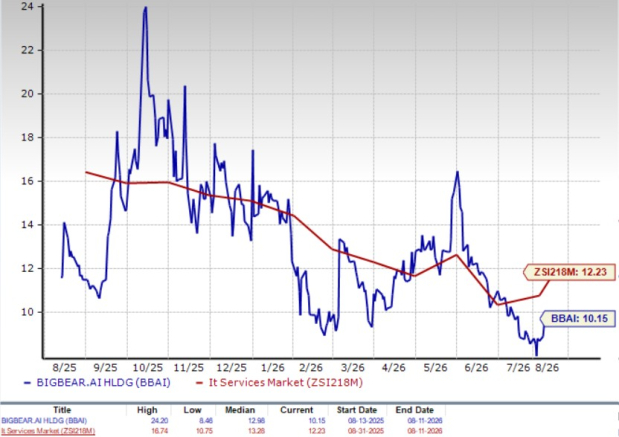Open the BIGBEAR.AI HLDG (BBAI) table row title
This screenshot has height=437, width=619.
(x=44, y=421)
